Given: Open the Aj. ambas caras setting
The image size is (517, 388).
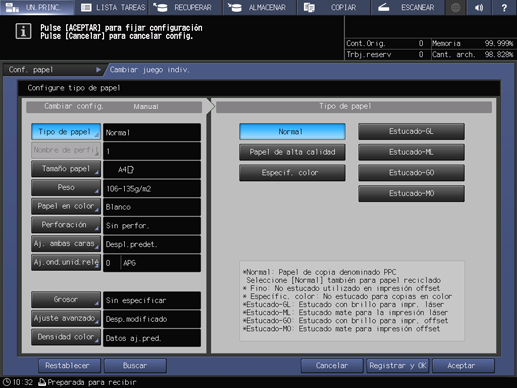Looking at the screenshot, I should coord(66,244).
